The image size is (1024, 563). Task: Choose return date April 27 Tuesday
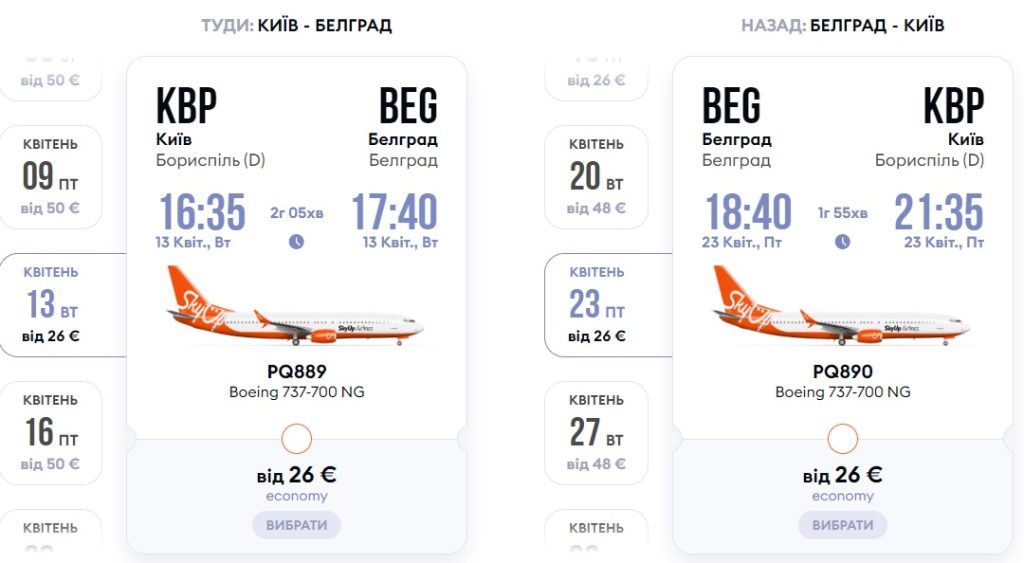coord(597,432)
